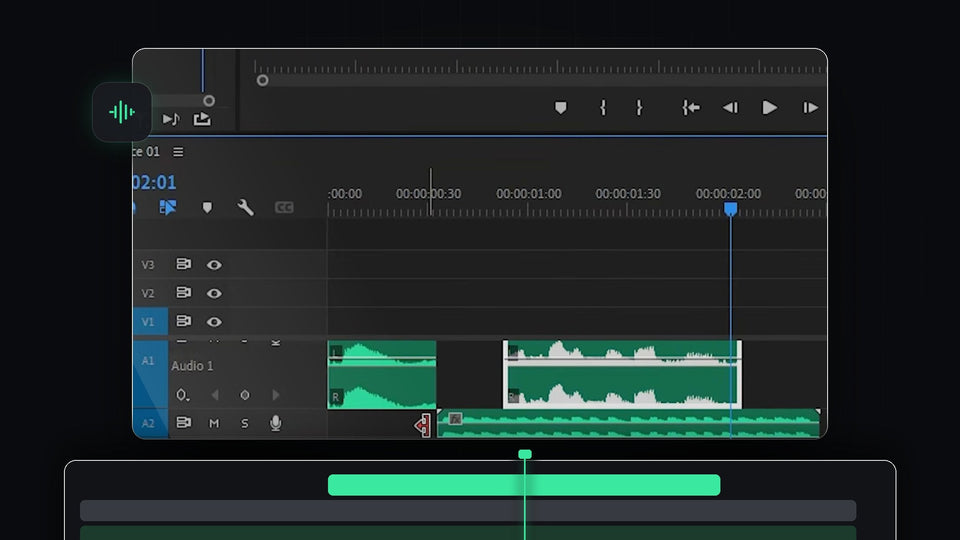Click ruler label 00:00:01:00
Screen dimensions: 960x540
528,193
